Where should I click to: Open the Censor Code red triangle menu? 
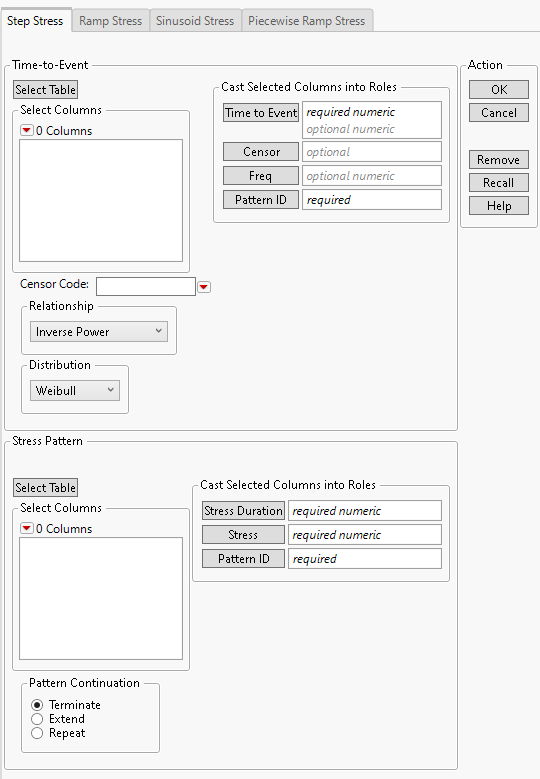click(204, 287)
